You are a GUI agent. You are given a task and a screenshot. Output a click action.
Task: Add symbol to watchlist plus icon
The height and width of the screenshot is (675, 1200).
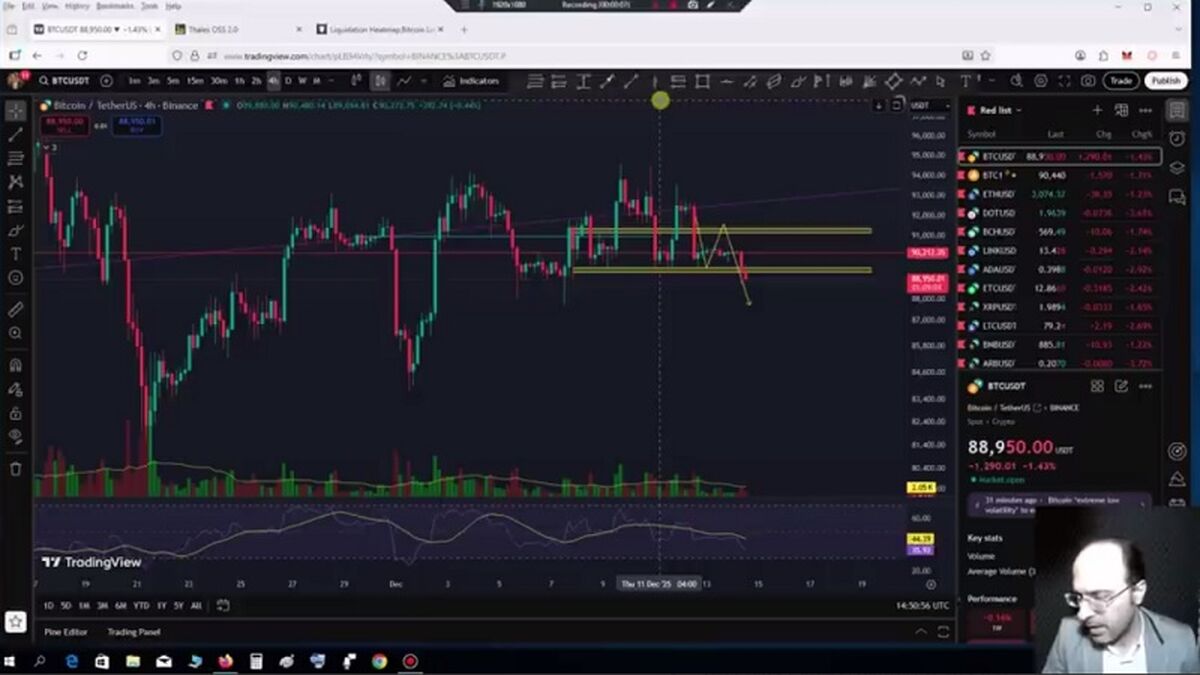point(1097,110)
